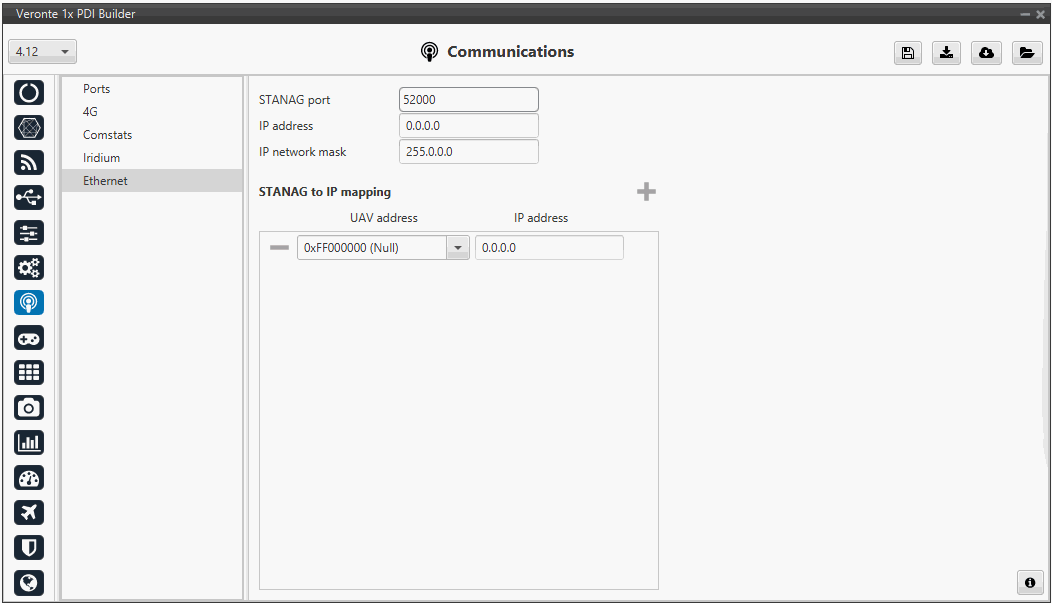Click the floppy disk save icon
This screenshot has height=603, width=1052.
(907, 54)
